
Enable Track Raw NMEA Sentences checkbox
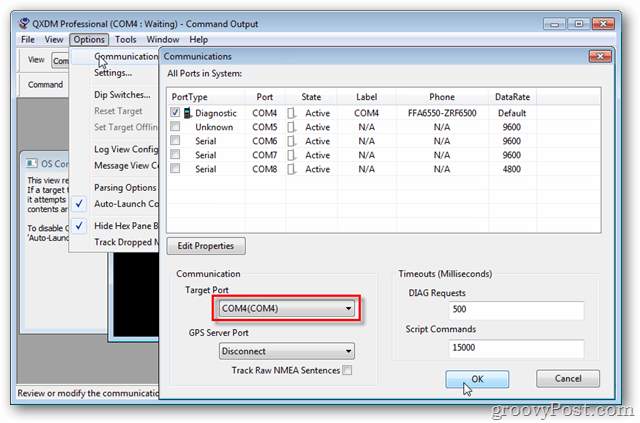click(347, 370)
